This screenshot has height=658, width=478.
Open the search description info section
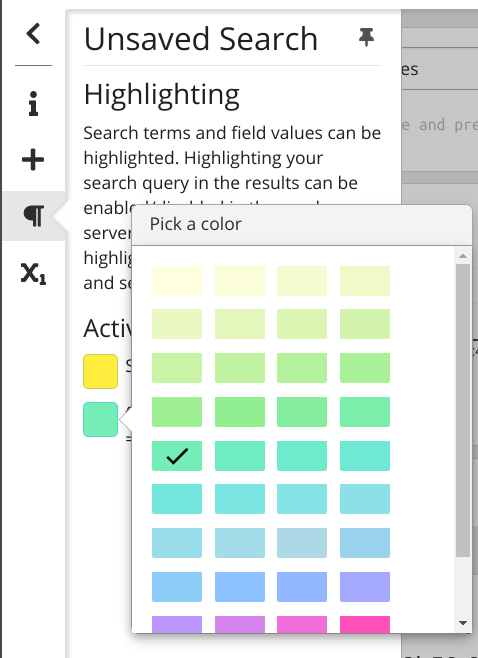[34, 103]
